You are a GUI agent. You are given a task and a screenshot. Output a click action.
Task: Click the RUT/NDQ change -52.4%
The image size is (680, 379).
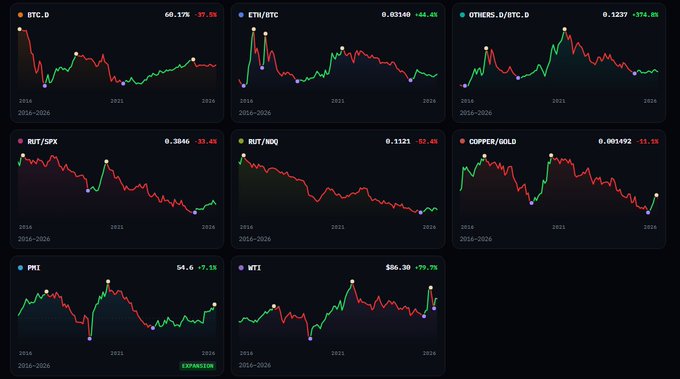[x=426, y=141]
